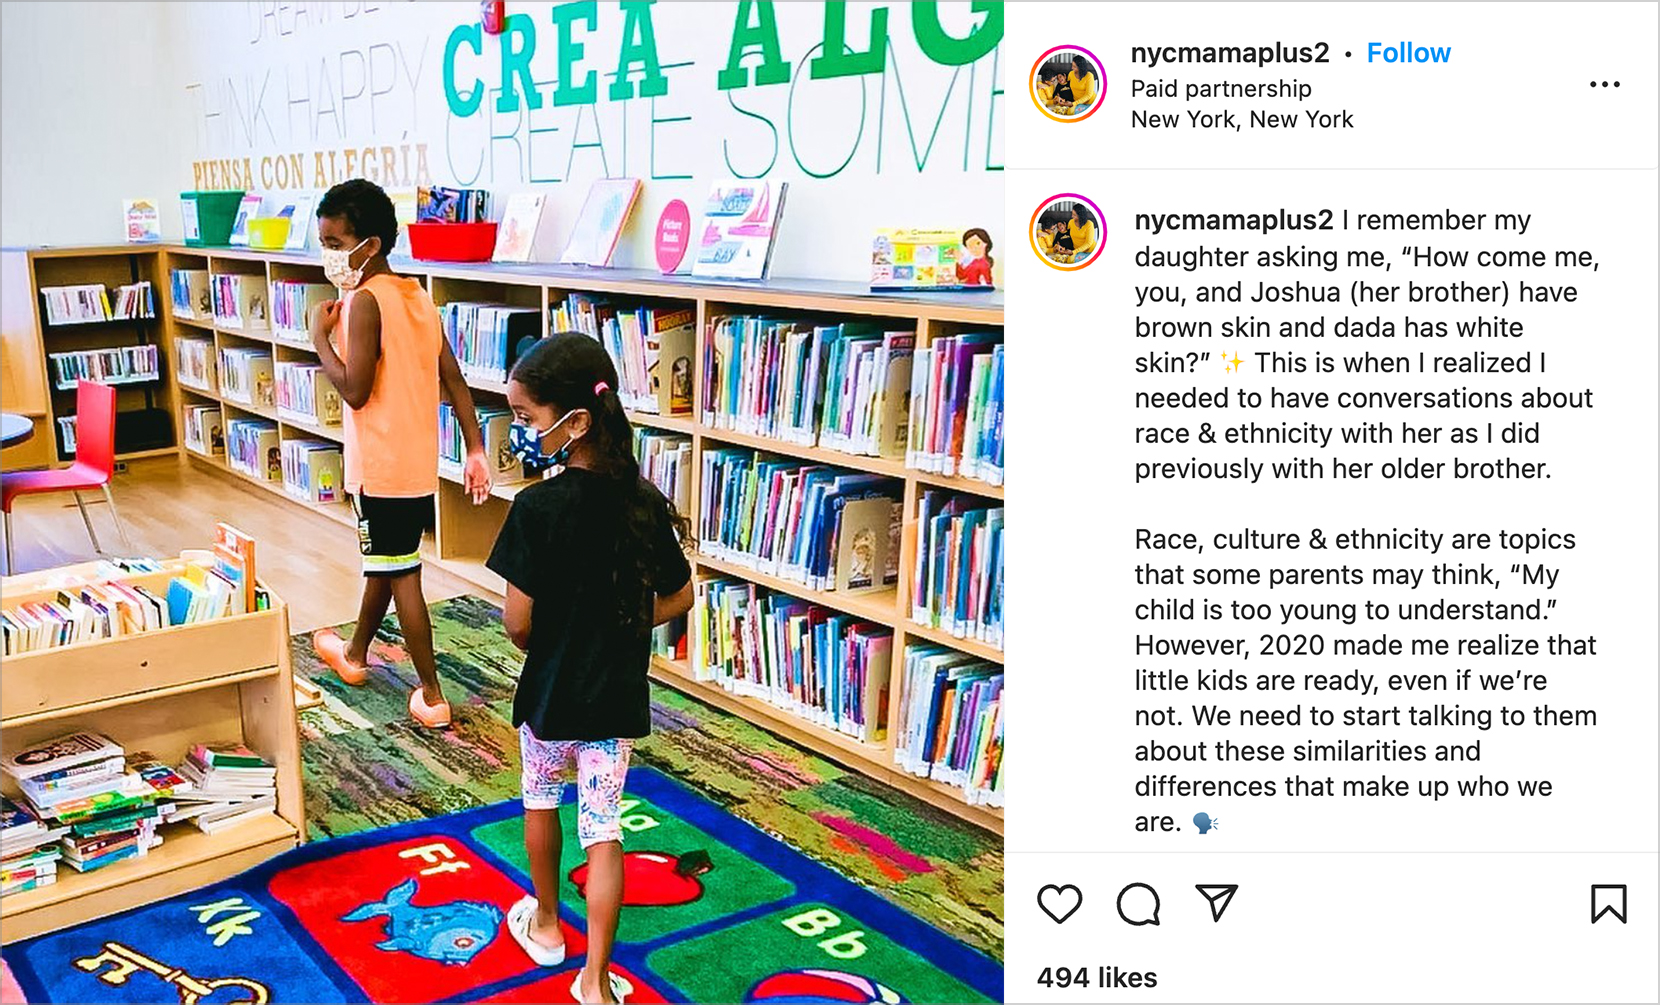
Task: Click the speaking head emoji ending caption
Action: (x=1205, y=823)
